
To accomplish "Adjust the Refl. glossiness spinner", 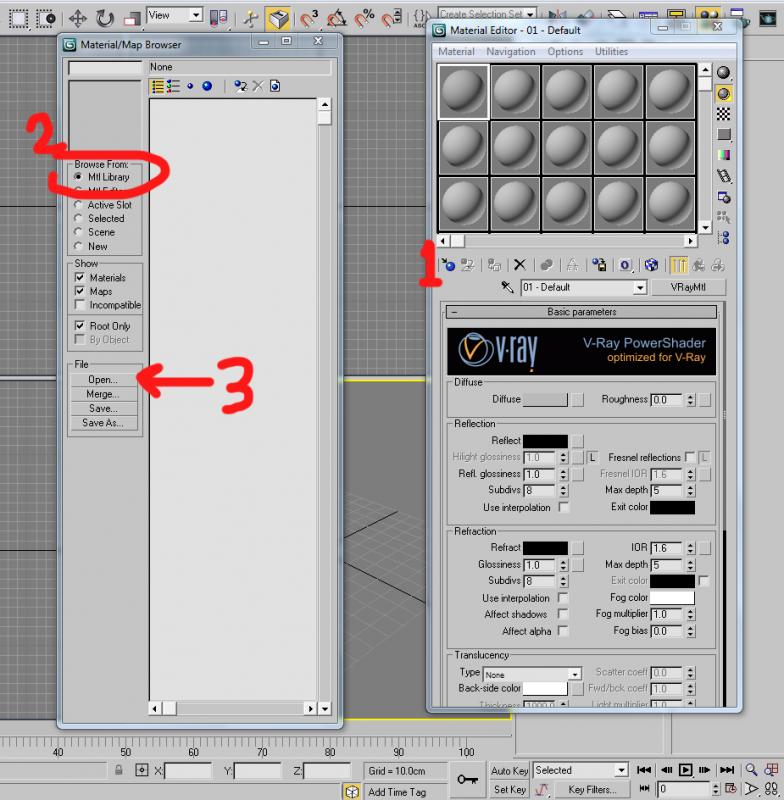I will click(563, 474).
